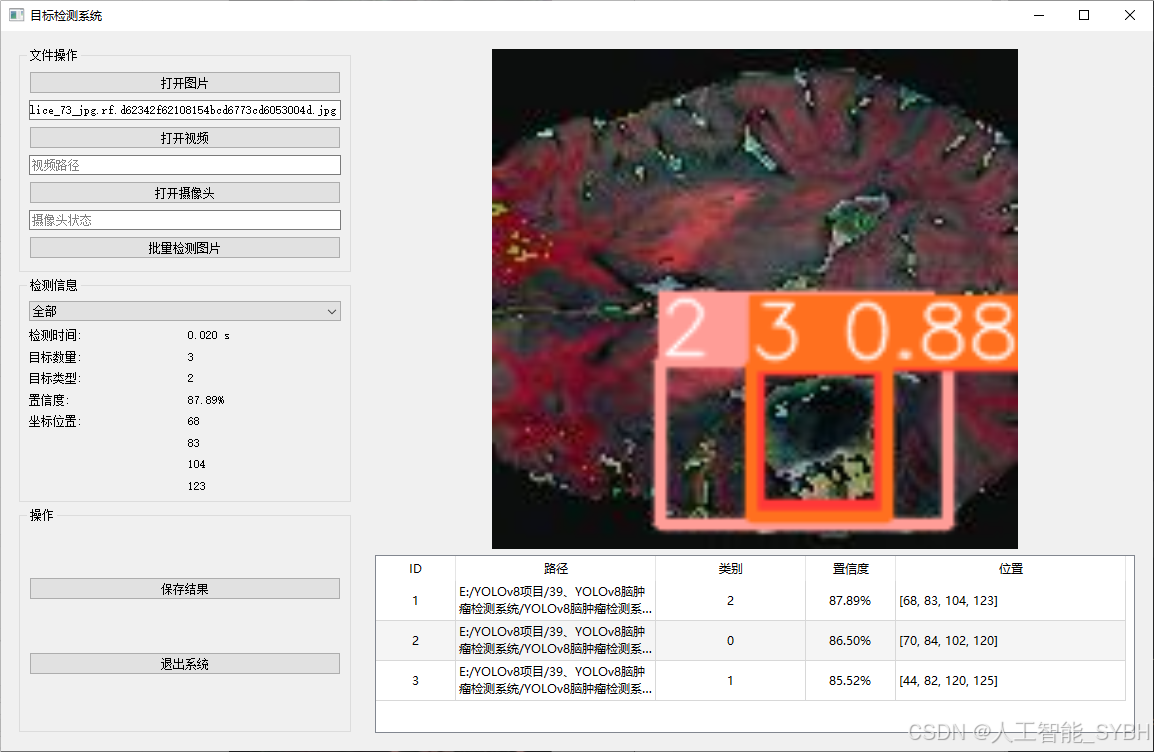The image size is (1154, 752).
Task: Select the 类别 column header
Action: 730,569
